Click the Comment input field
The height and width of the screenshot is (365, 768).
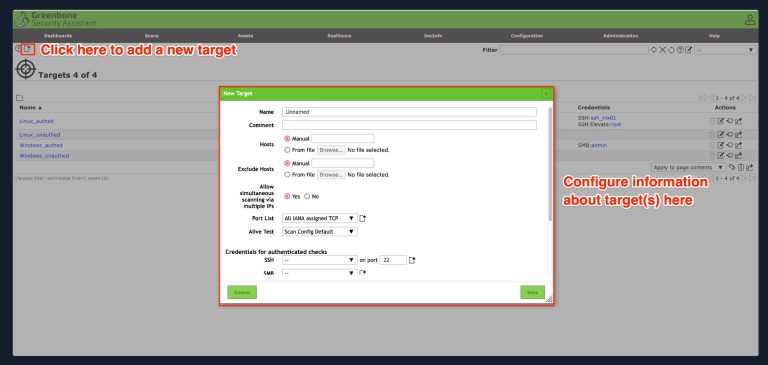[x=409, y=125]
